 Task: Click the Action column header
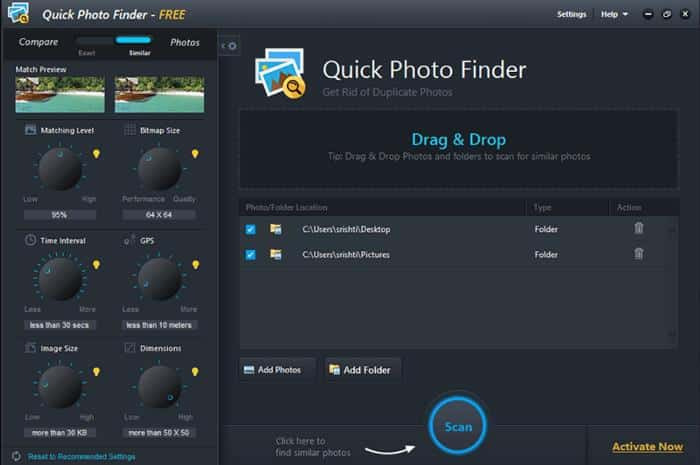[x=629, y=208]
